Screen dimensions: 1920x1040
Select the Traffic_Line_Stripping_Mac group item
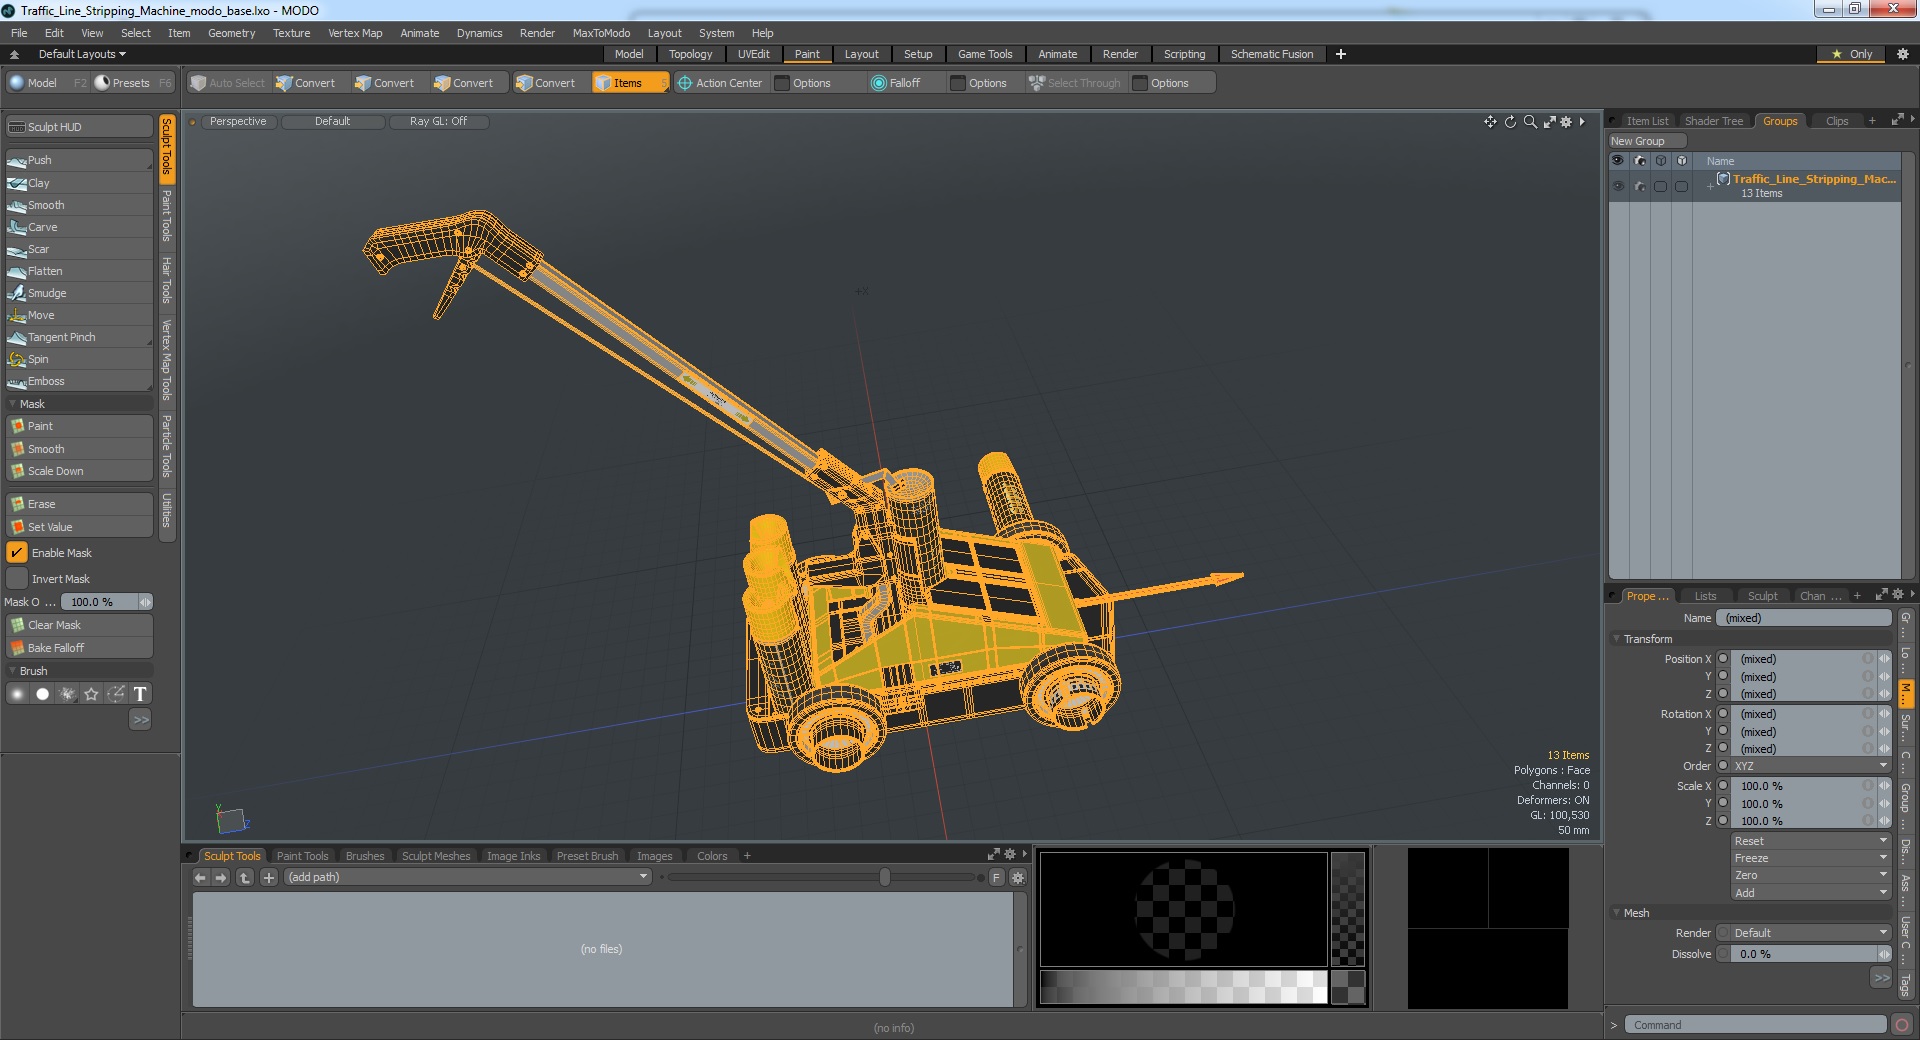[1812, 186]
